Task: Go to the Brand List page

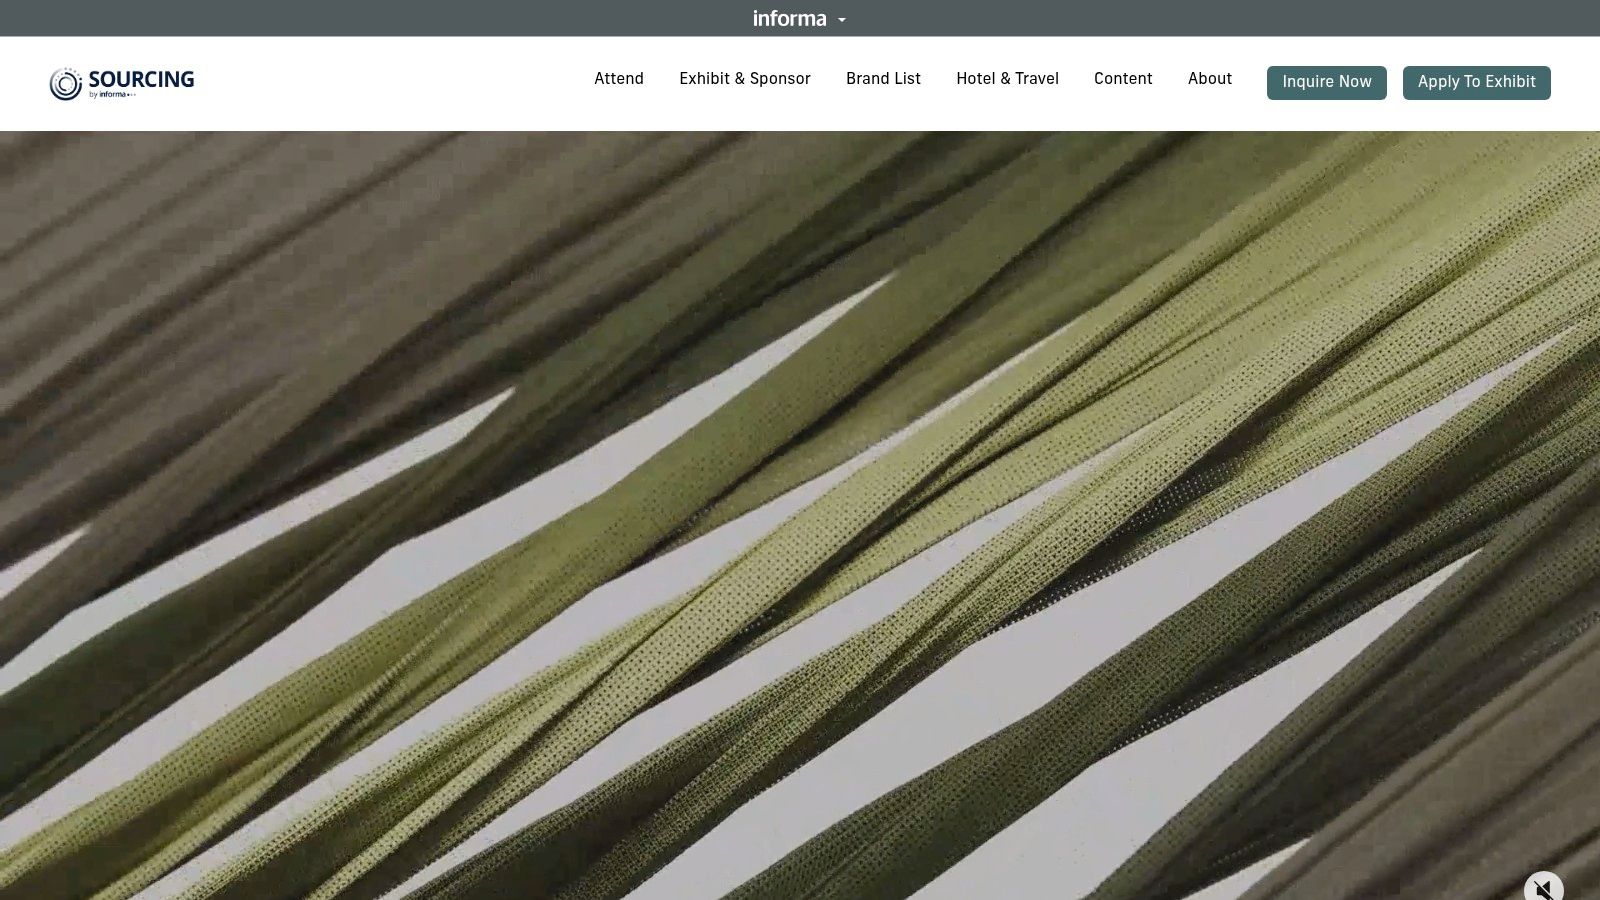Action: click(x=883, y=79)
